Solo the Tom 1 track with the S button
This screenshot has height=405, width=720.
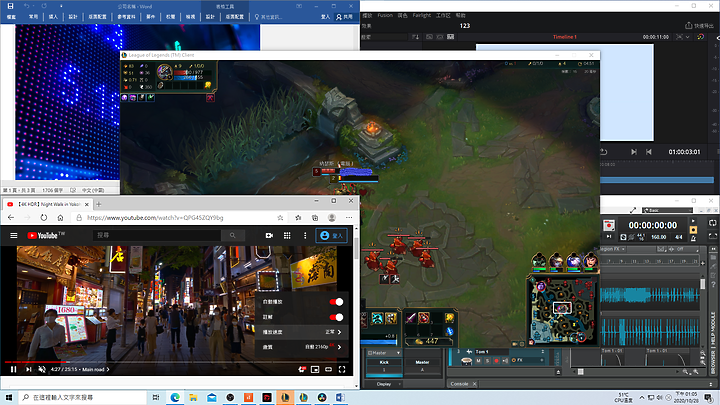487,361
